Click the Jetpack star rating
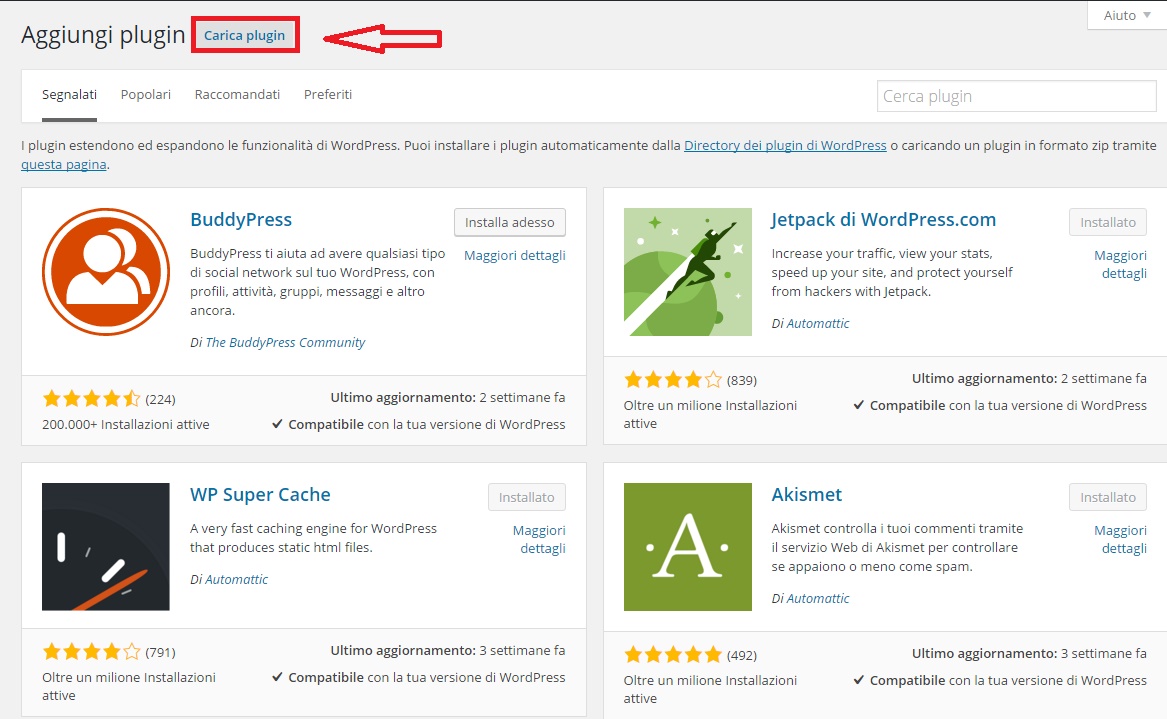Screen dimensions: 1167x719 tap(673, 380)
